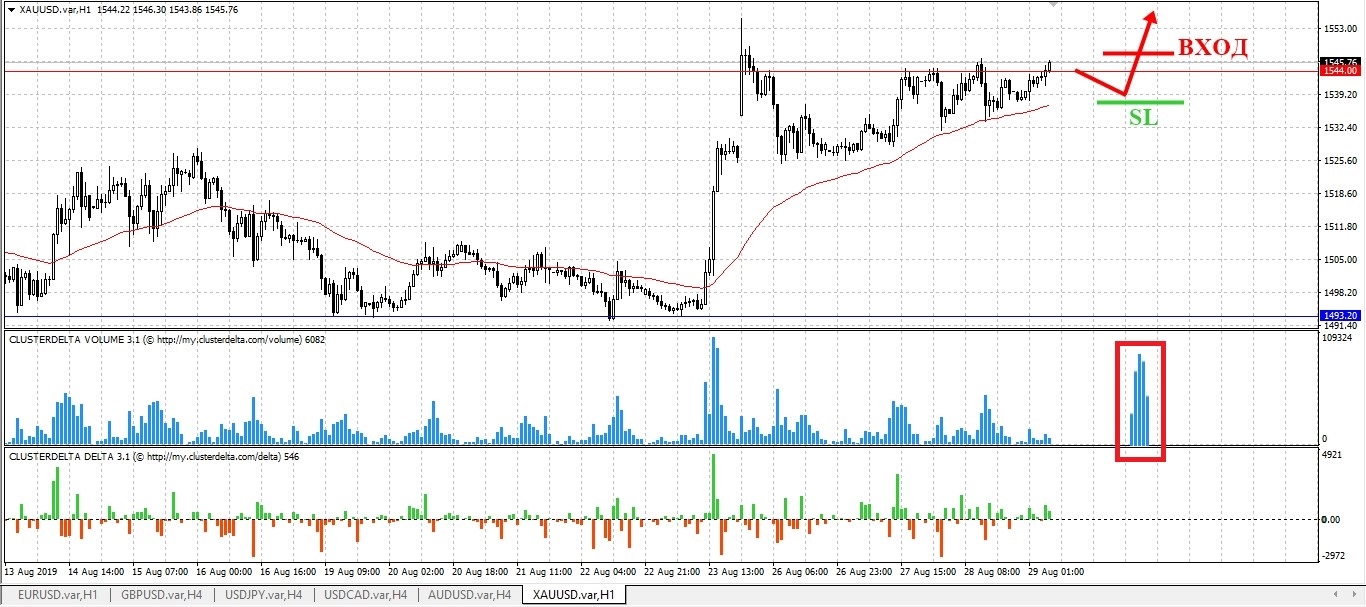Click the CLUSTERDELTA DELTA indicator label
The image size is (1366, 607).
pyautogui.click(x=155, y=456)
